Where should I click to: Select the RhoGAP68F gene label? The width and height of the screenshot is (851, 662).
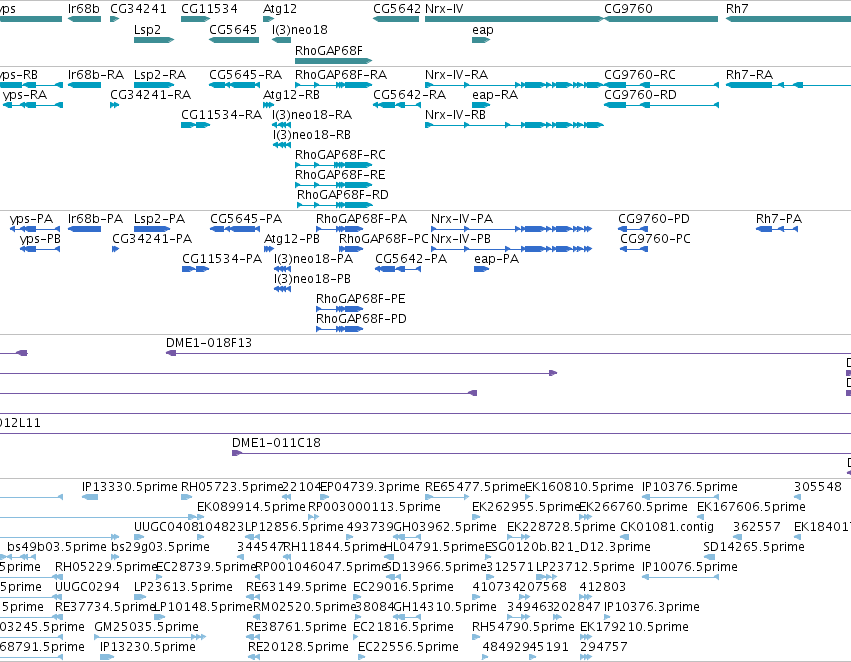pyautogui.click(x=328, y=50)
